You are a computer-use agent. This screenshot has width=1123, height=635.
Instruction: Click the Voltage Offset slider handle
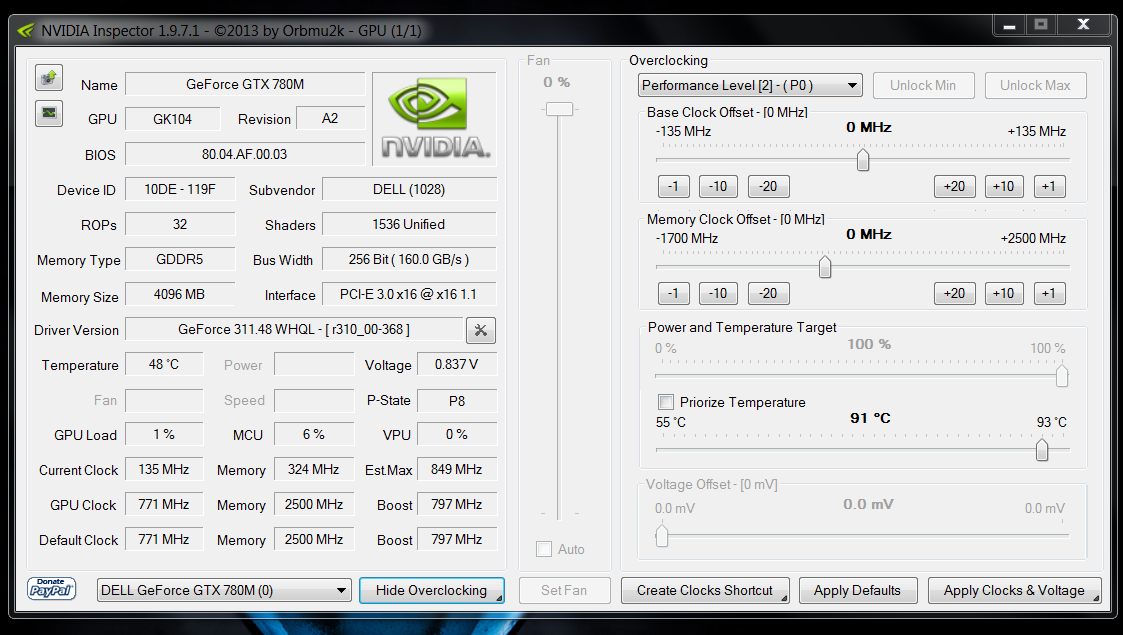point(662,535)
